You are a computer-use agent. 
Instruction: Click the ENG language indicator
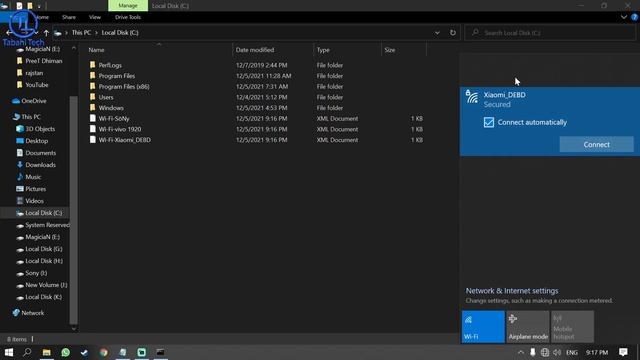(x=572, y=352)
